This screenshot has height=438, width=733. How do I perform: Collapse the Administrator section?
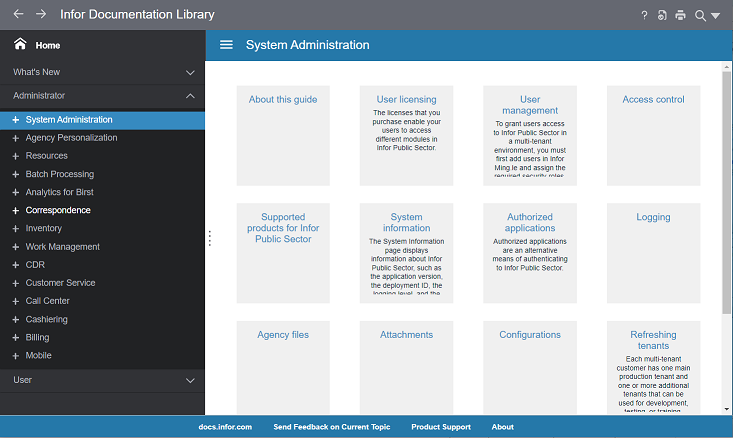tap(190, 96)
